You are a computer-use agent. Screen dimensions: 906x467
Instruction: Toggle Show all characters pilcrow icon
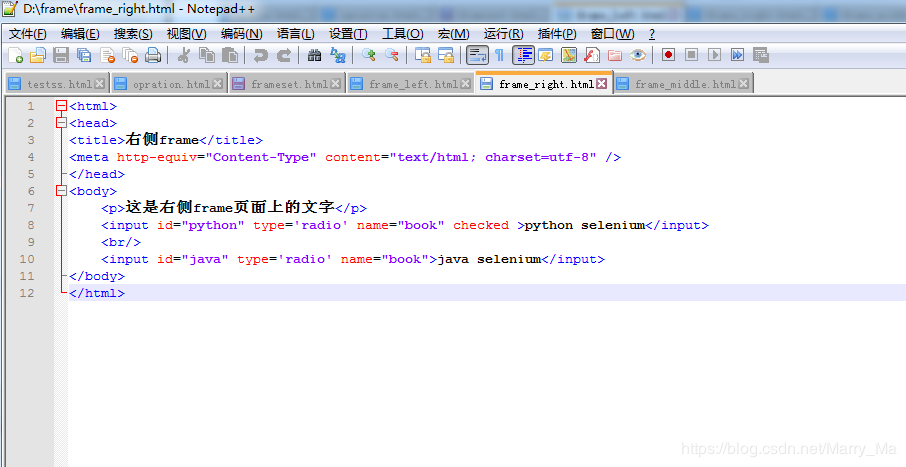[x=500, y=55]
